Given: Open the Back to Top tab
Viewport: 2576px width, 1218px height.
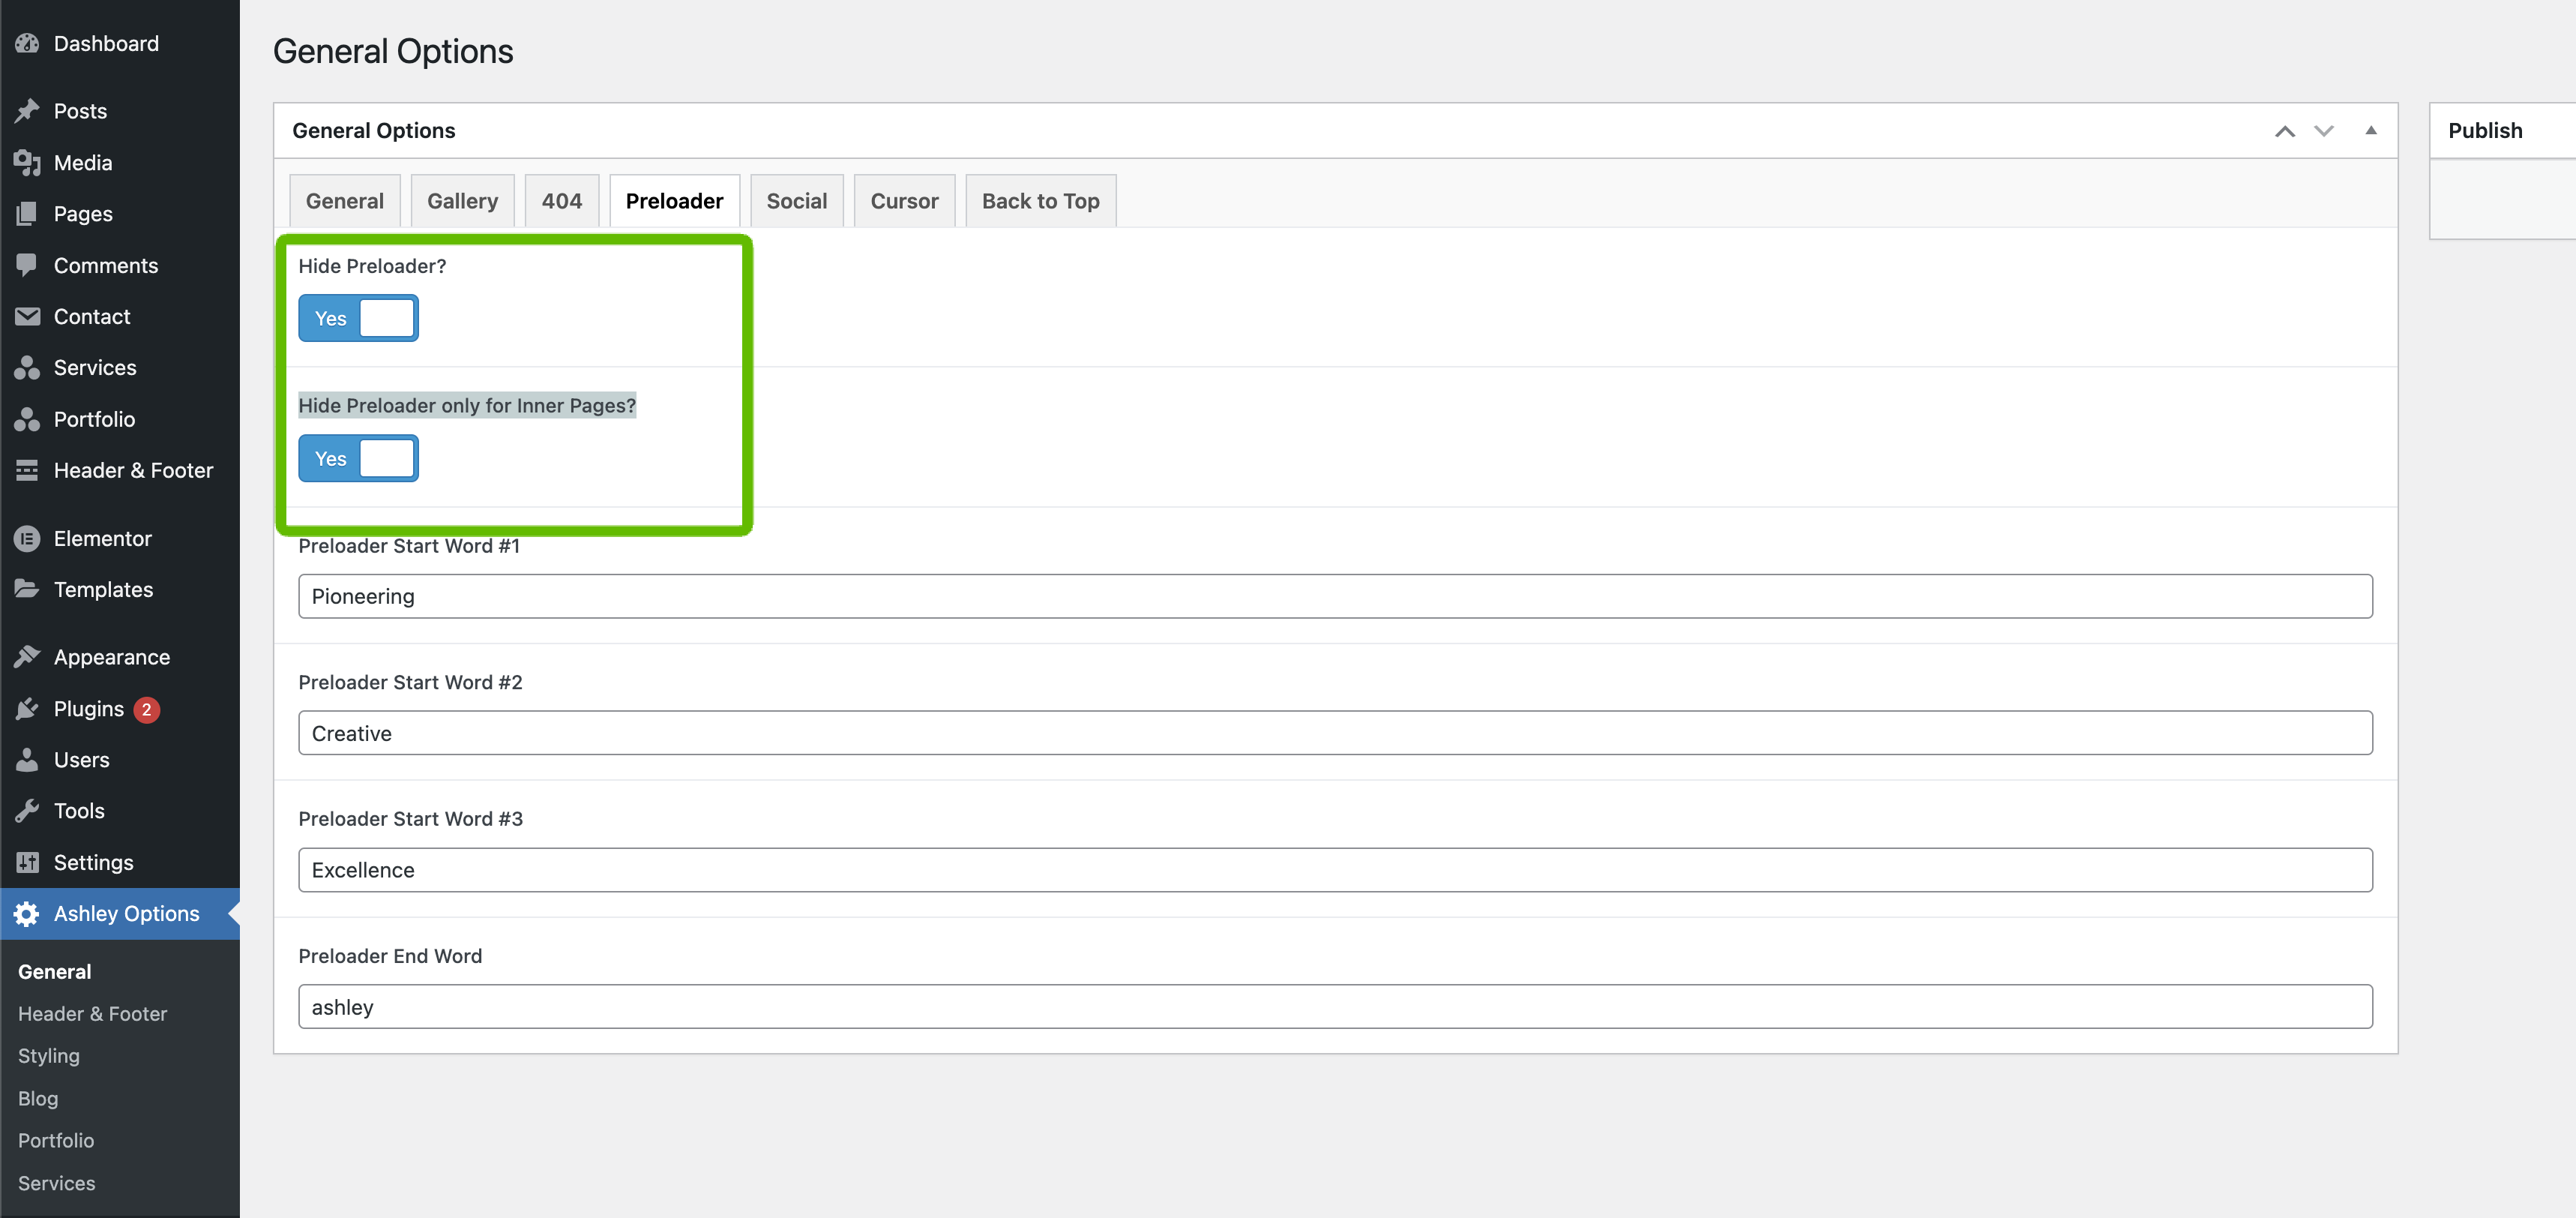Looking at the screenshot, I should pyautogui.click(x=1040, y=201).
